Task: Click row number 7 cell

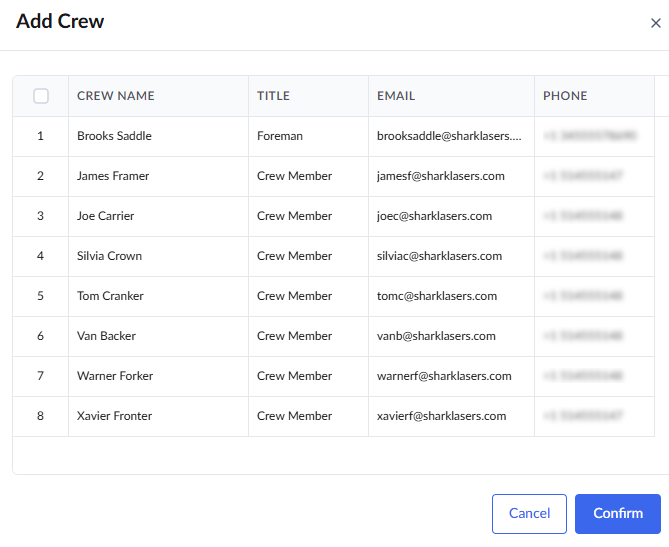Action: 41,376
